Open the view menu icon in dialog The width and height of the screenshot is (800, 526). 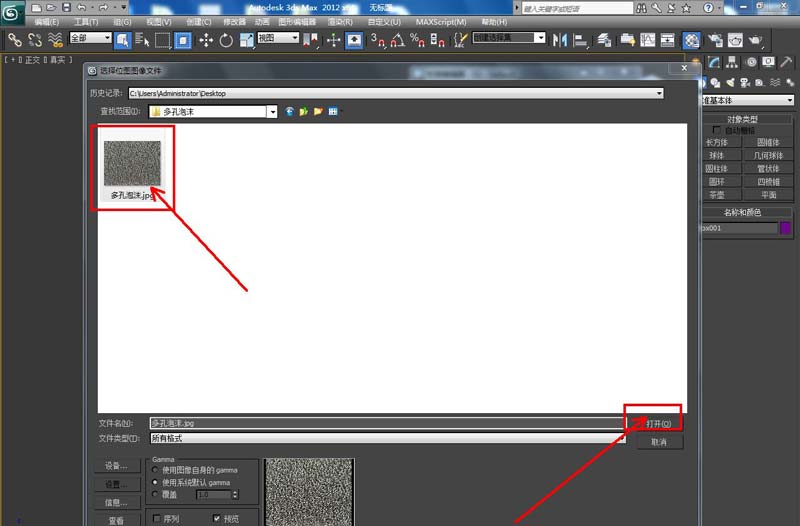coord(332,112)
